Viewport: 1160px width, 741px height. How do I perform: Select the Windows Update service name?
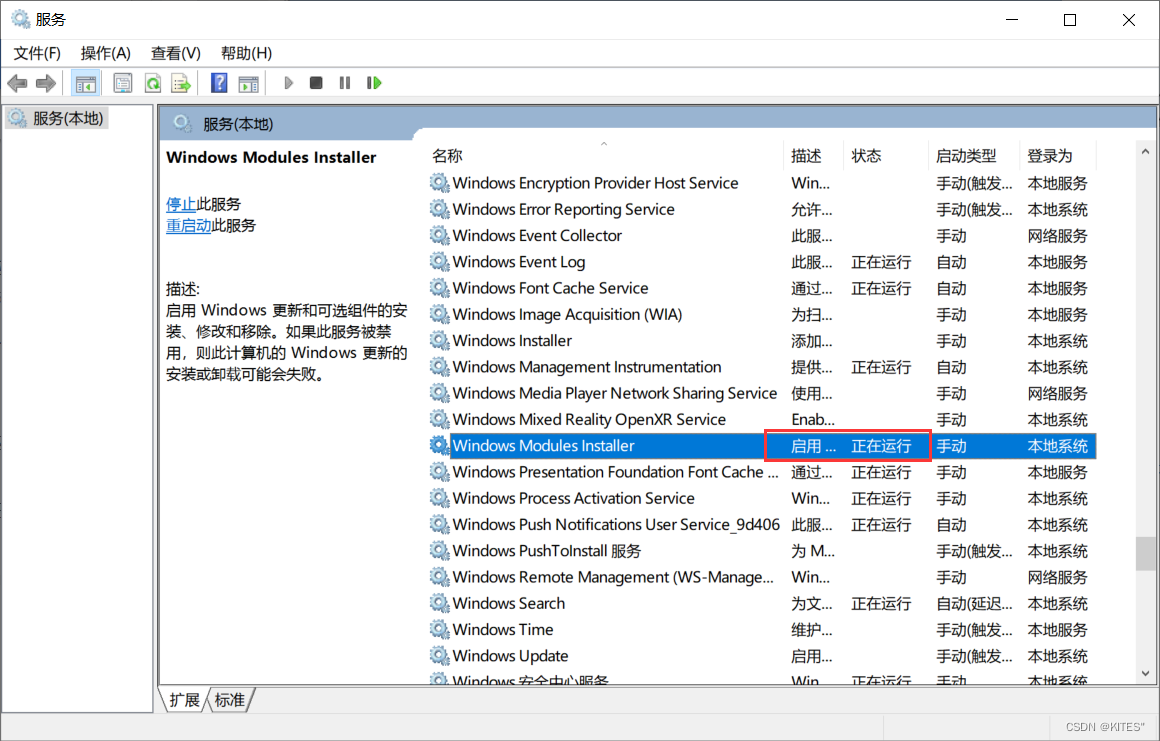[510, 656]
